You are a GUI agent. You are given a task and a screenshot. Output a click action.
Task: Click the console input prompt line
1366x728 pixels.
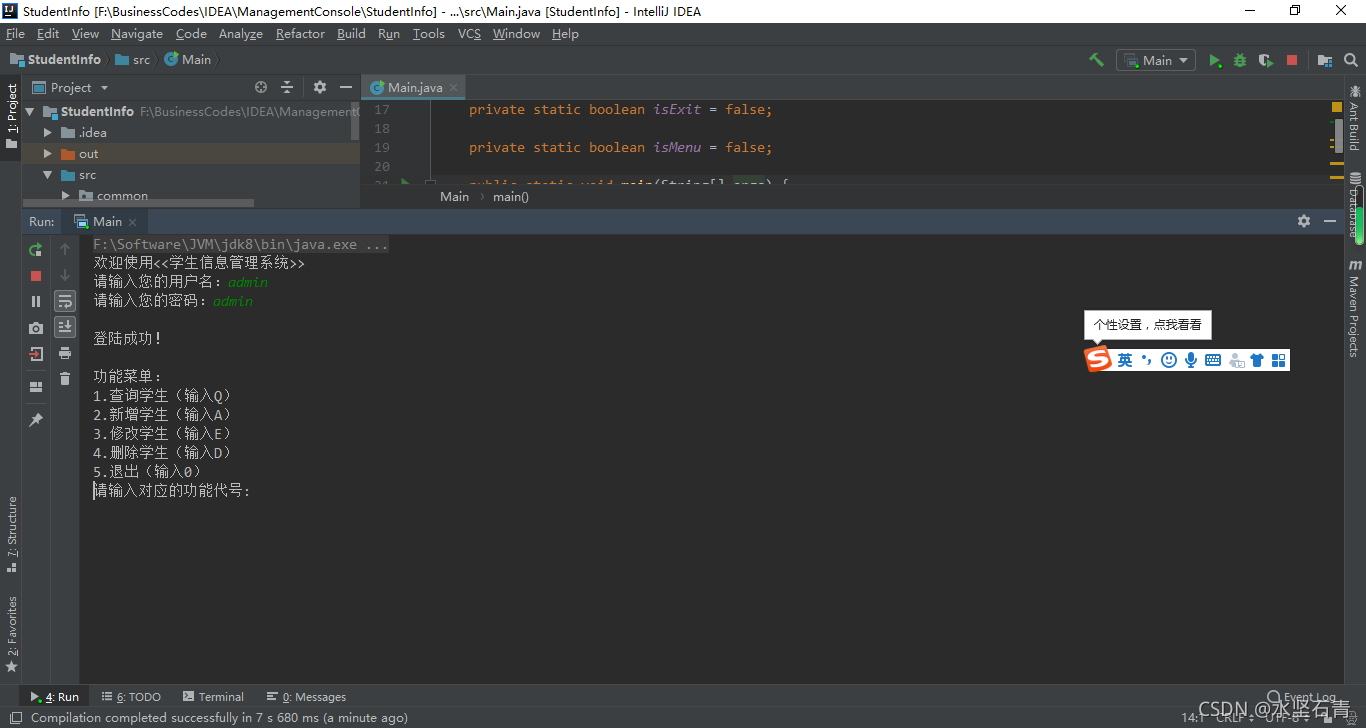pos(172,491)
